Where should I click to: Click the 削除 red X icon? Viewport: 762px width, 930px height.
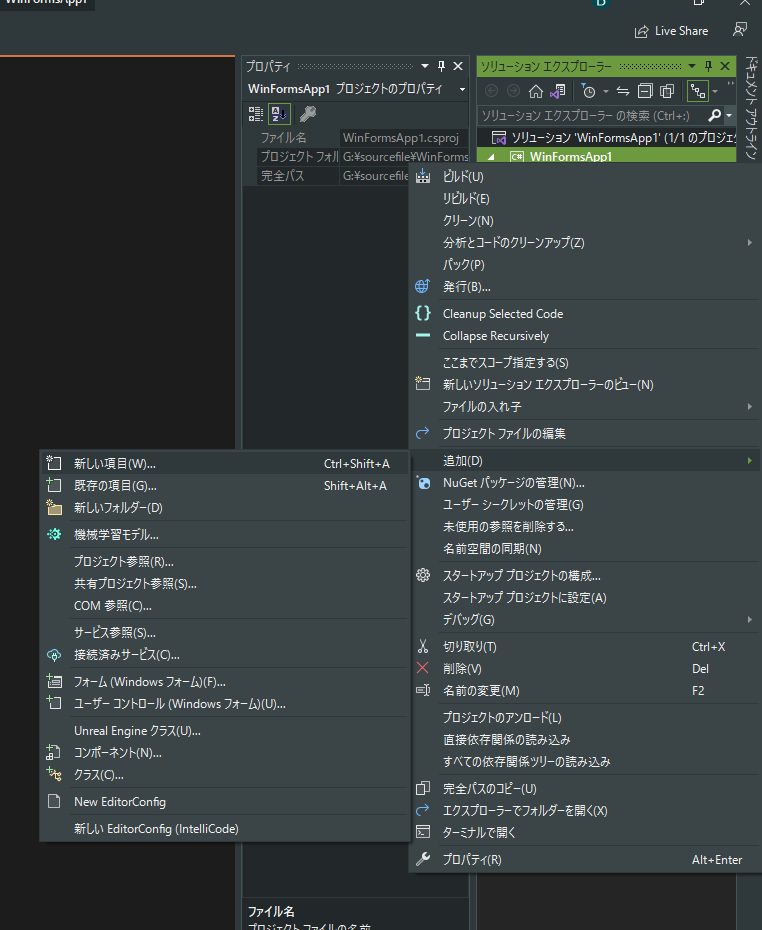[423, 668]
